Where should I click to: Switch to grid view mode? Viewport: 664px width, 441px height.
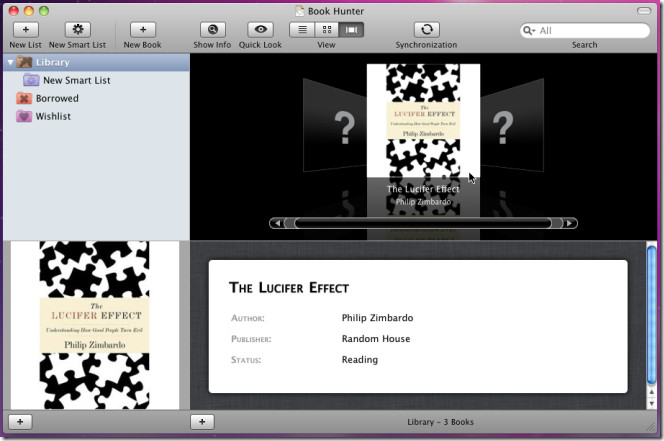tap(327, 30)
